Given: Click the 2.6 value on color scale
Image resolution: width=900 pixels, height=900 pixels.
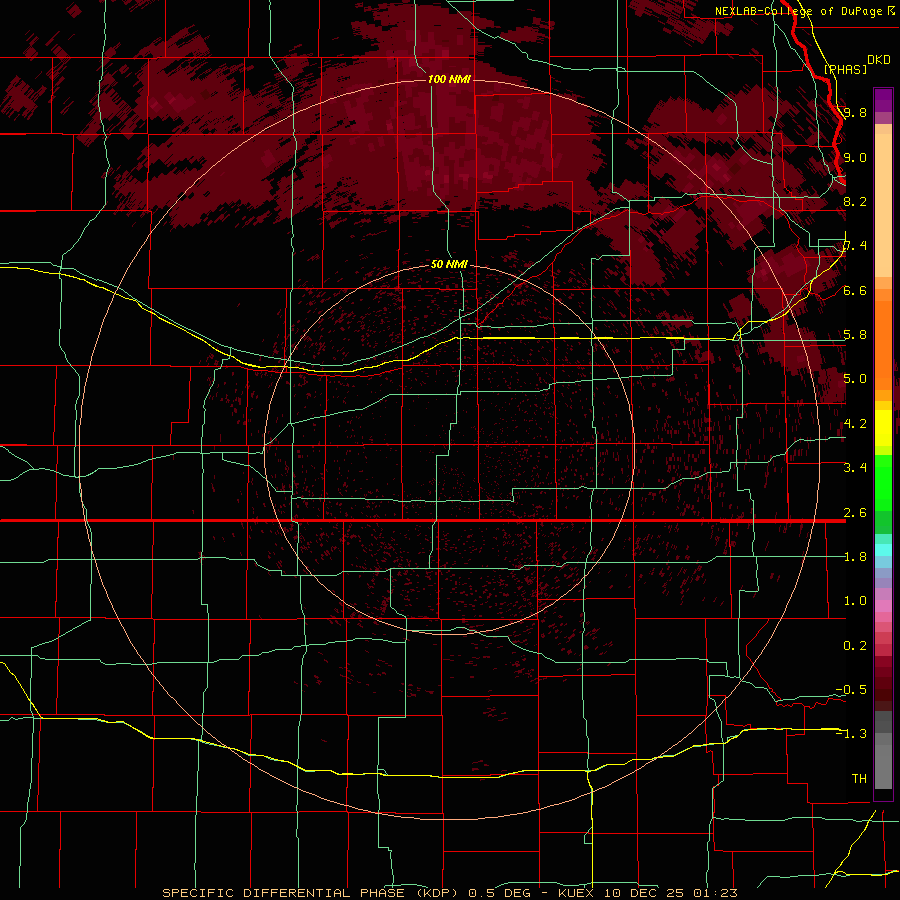Looking at the screenshot, I should pos(855,512).
